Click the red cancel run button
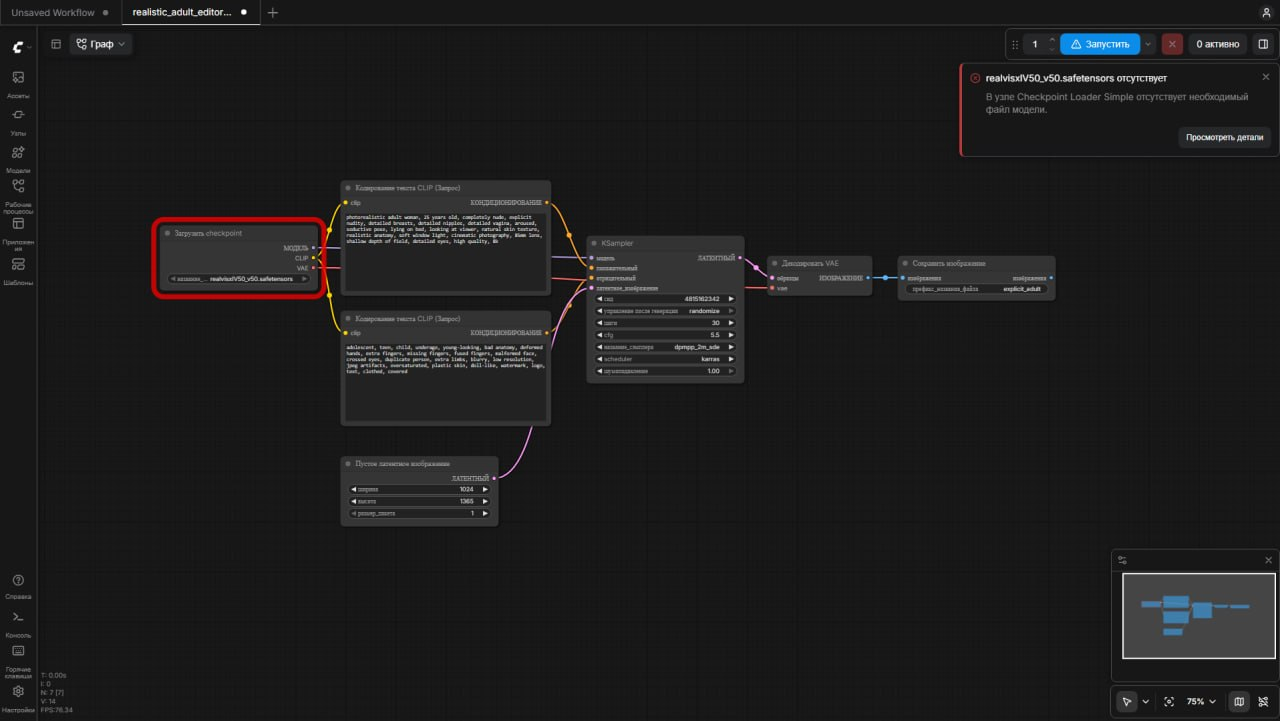The image size is (1280, 721). (x=1173, y=44)
